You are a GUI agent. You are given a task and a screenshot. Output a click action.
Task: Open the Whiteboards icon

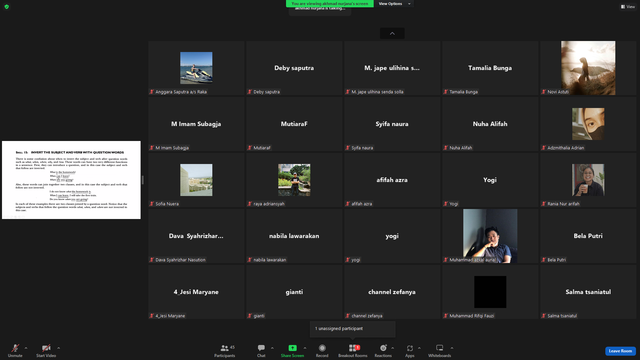(x=440, y=348)
